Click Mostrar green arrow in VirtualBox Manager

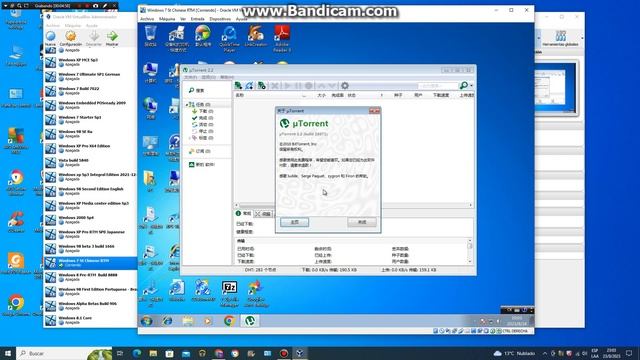click(x=112, y=38)
